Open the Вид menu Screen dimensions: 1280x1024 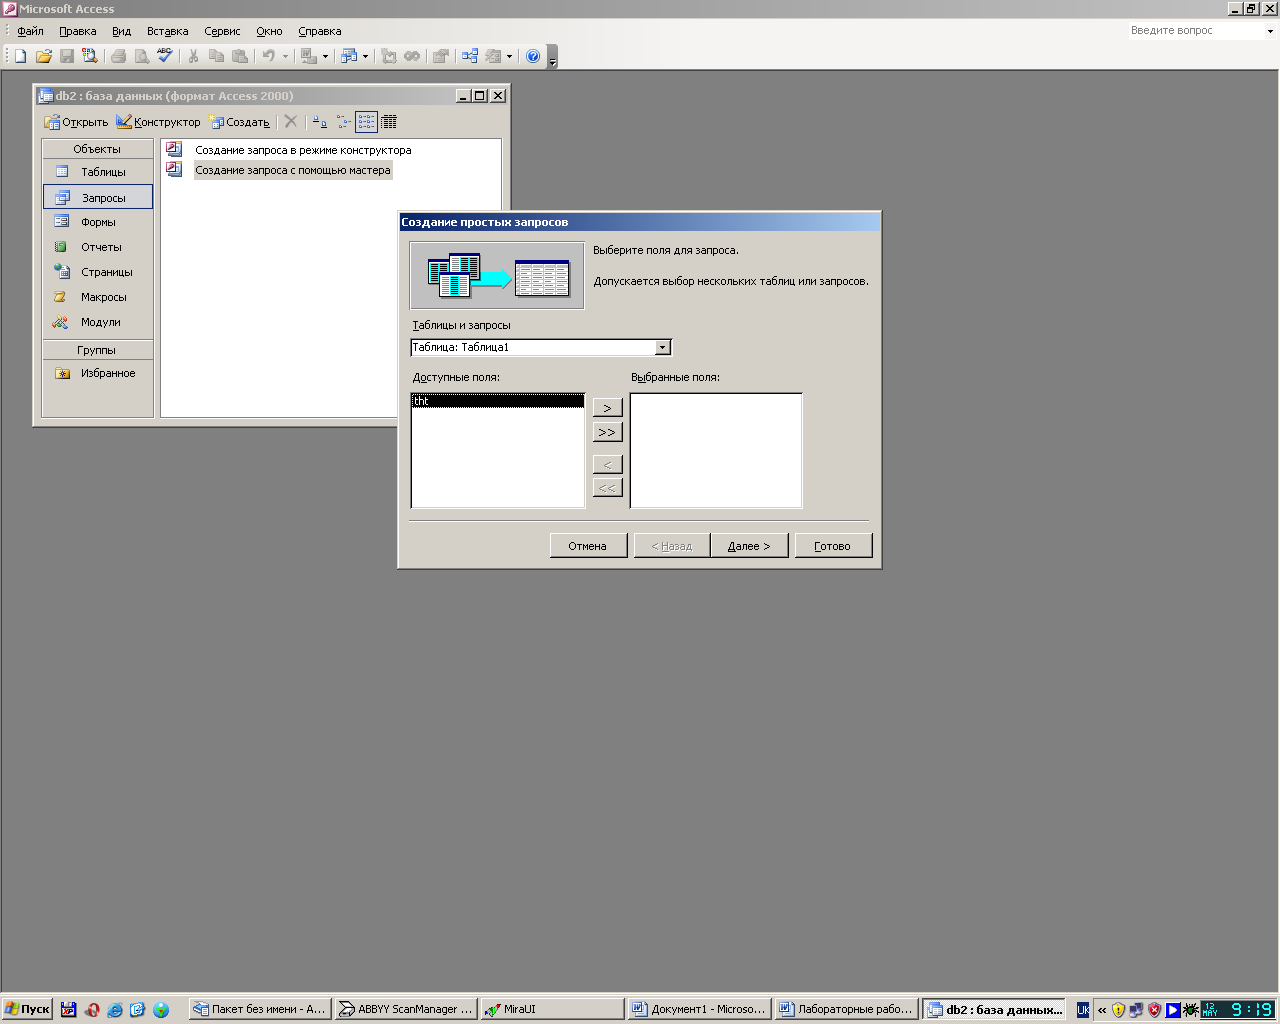click(x=121, y=31)
